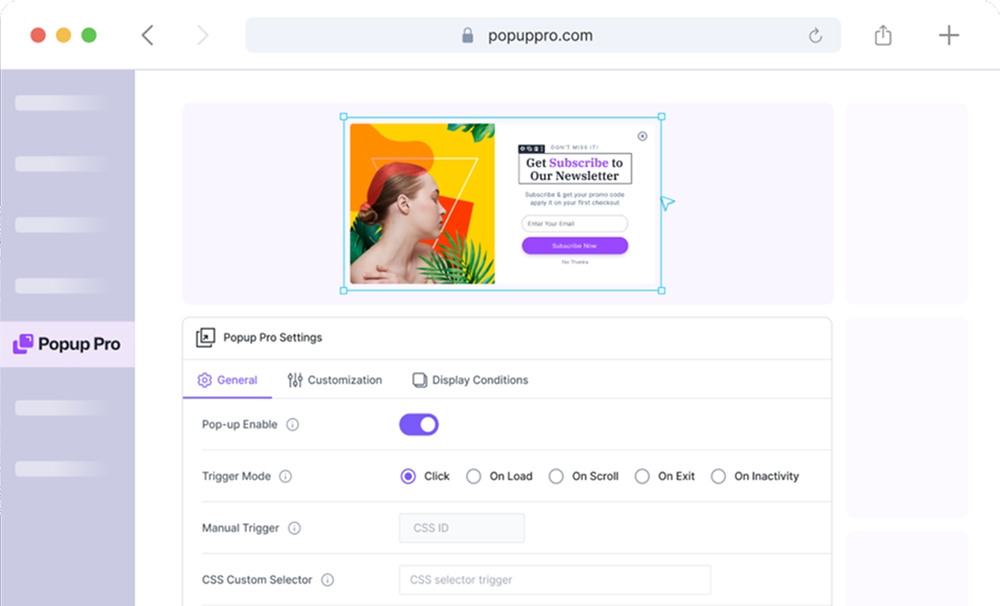Screen dimensions: 1000x606
Task: Select the On Inactivity radio button
Action: pyautogui.click(x=718, y=477)
